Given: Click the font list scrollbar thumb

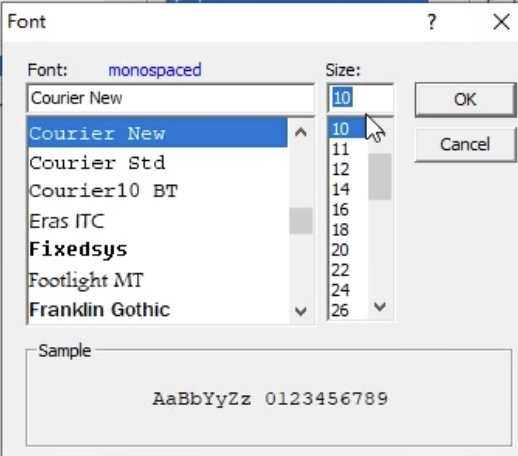Looking at the screenshot, I should (x=301, y=221).
